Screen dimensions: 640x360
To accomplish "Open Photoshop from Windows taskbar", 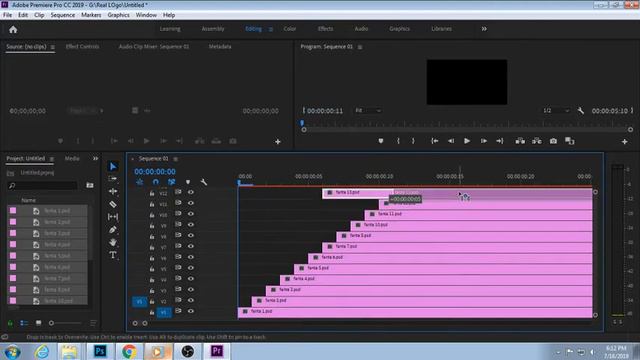I will tap(100, 351).
